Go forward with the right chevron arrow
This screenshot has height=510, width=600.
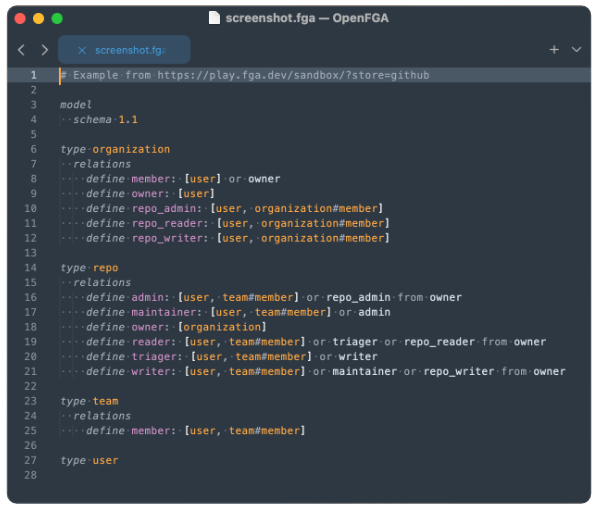tap(45, 50)
